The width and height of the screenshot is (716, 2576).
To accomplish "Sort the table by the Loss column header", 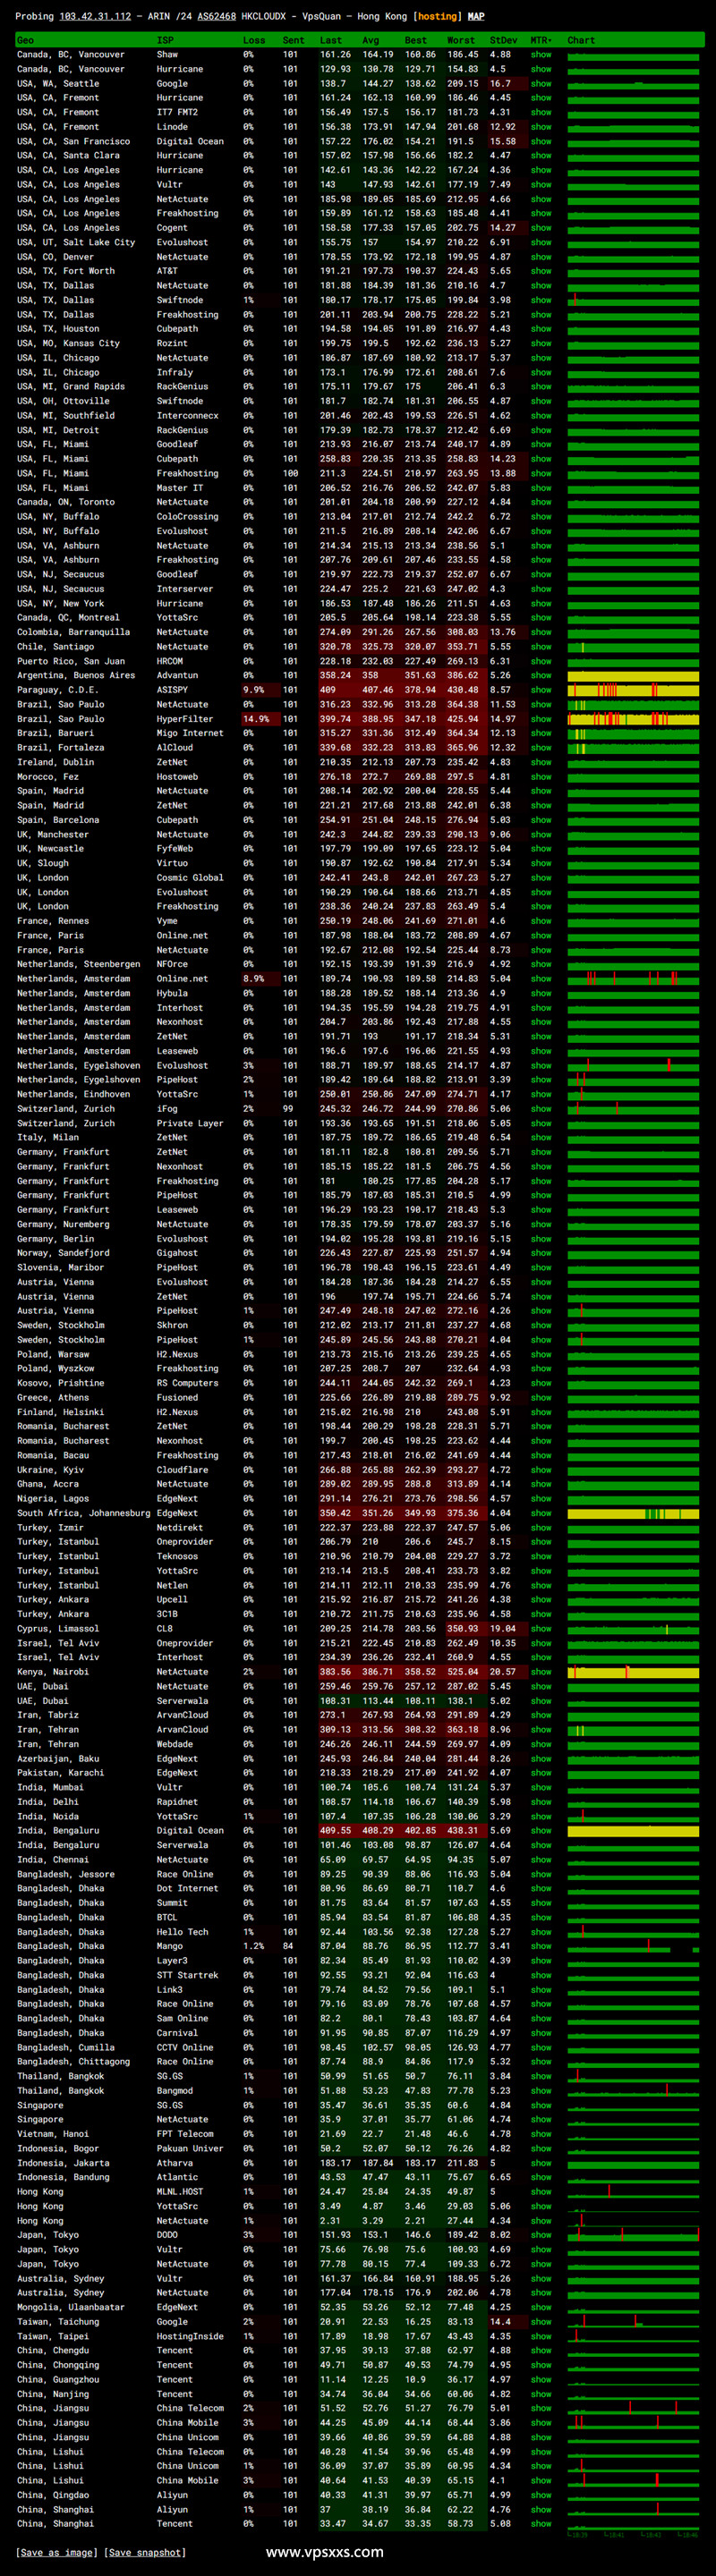I will click(254, 40).
